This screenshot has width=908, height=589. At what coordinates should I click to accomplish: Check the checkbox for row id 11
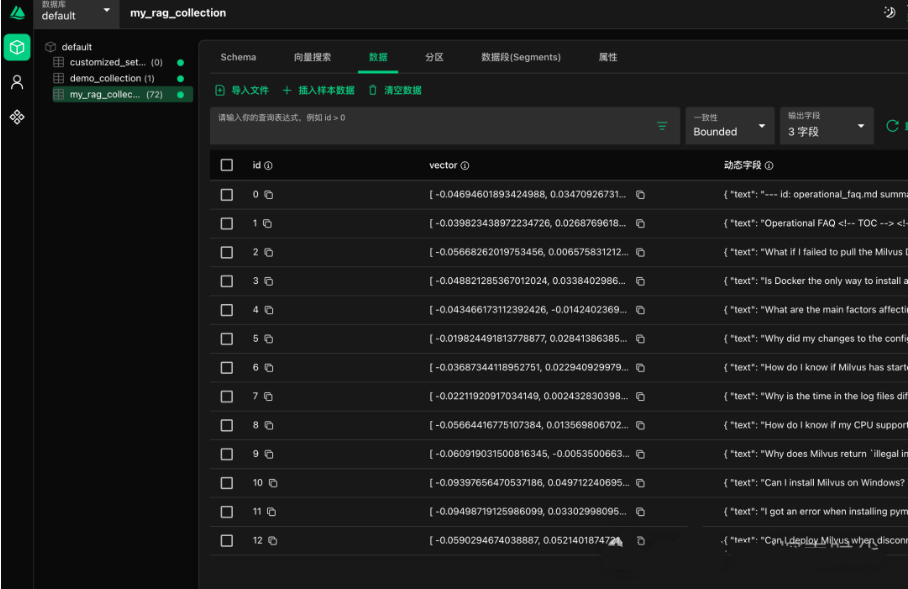coord(227,512)
